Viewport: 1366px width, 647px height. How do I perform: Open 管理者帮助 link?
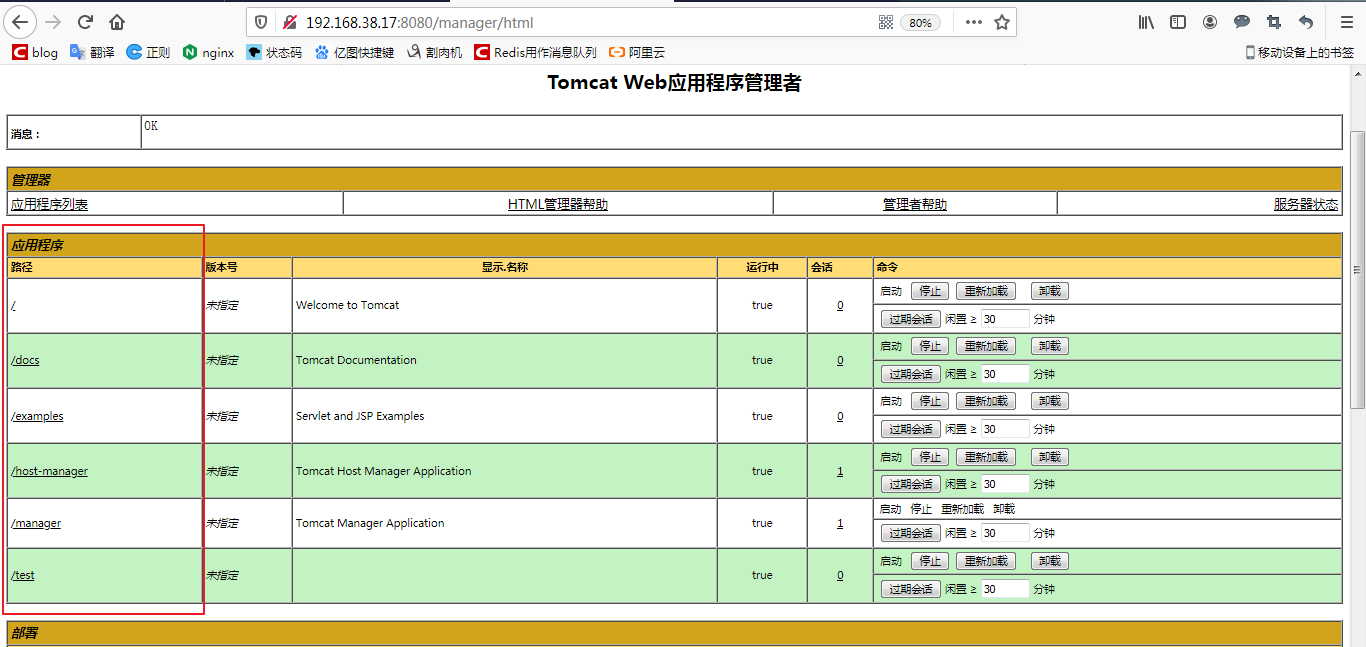(915, 204)
